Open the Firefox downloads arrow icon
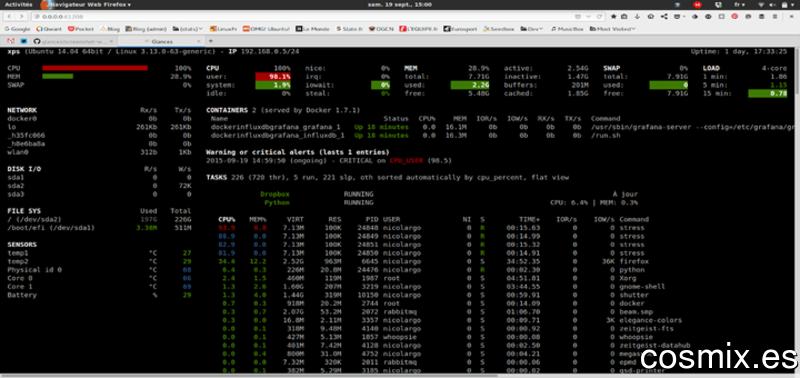The height and width of the screenshot is (378, 800). [638, 16]
